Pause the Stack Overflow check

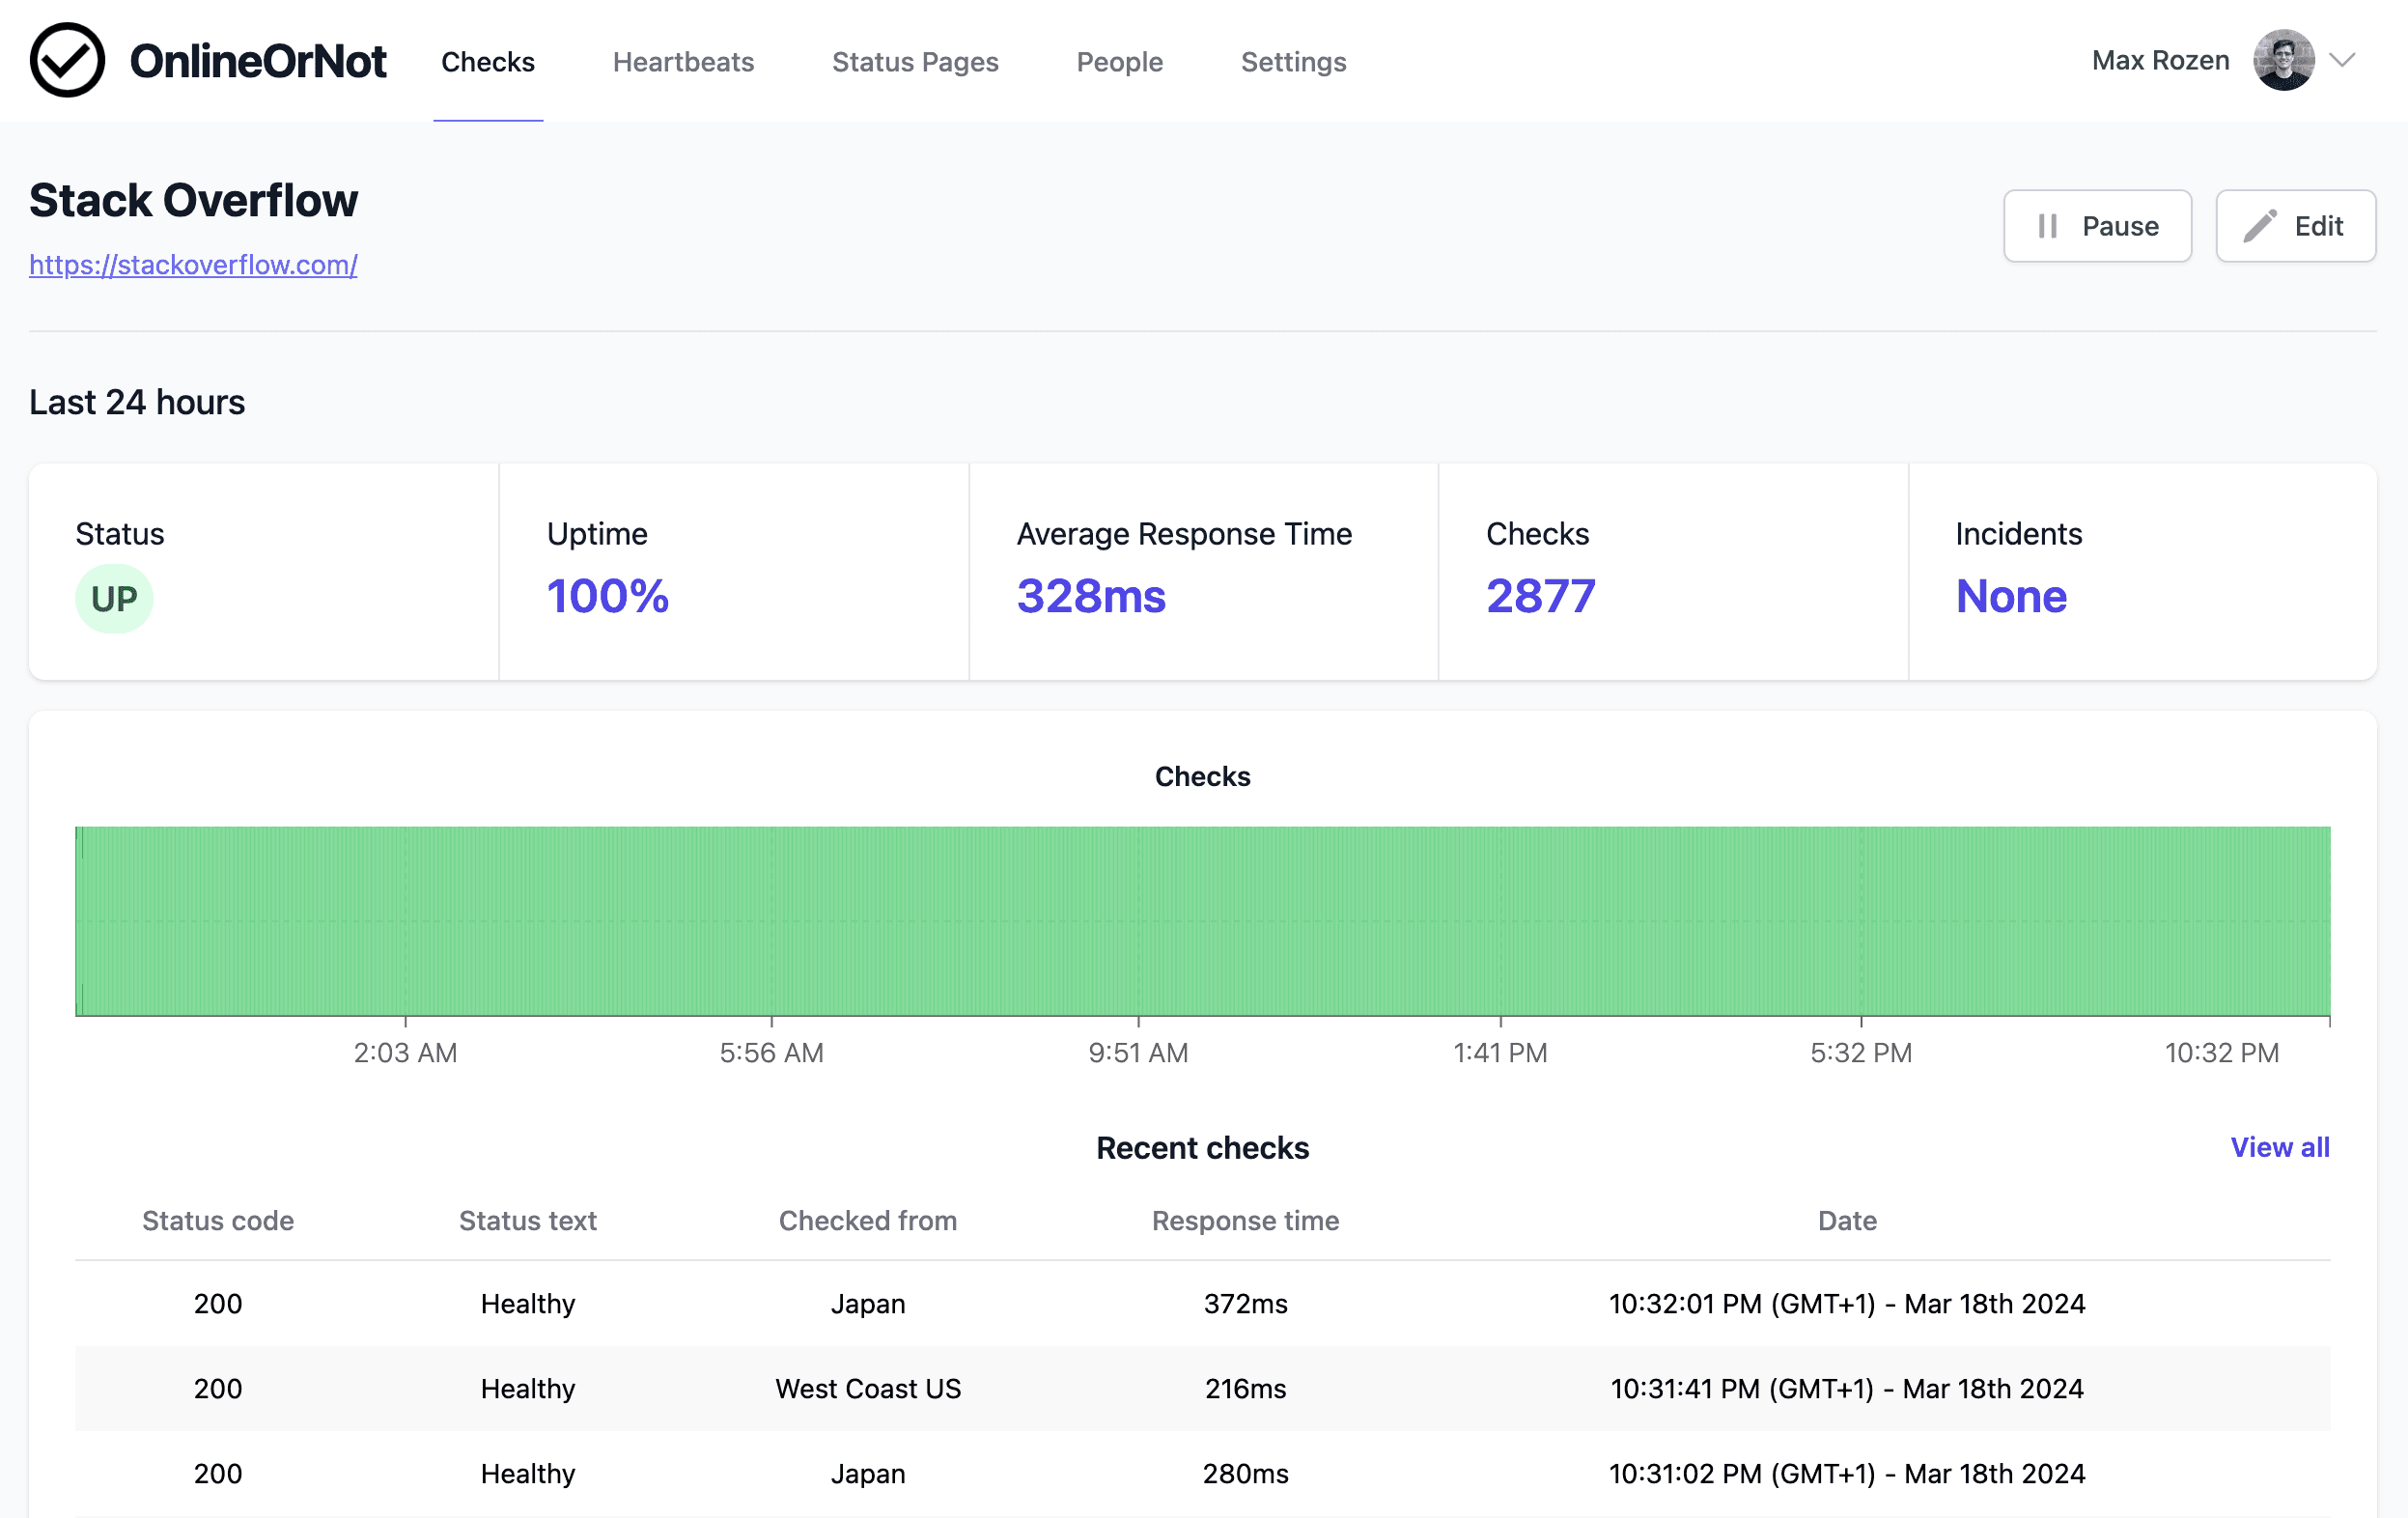click(x=2097, y=226)
